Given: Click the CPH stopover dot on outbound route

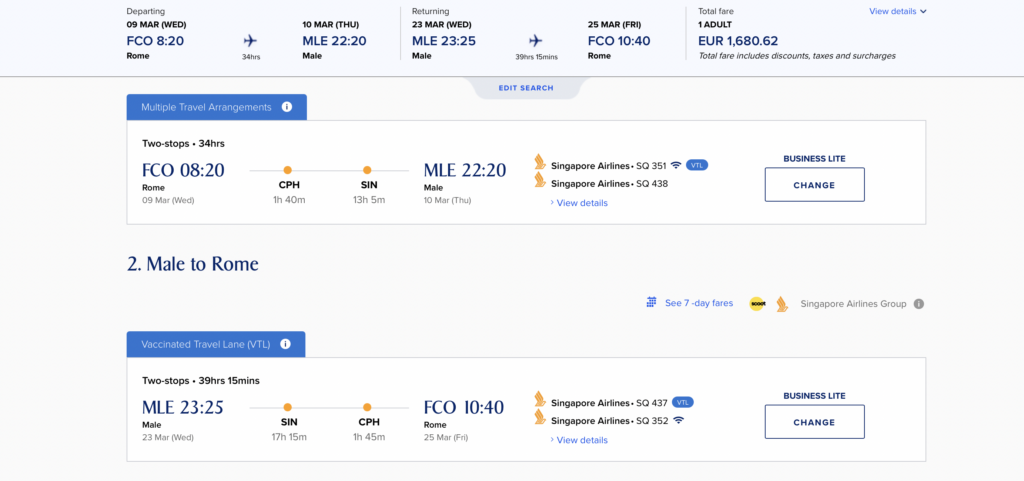Looking at the screenshot, I should [287, 170].
